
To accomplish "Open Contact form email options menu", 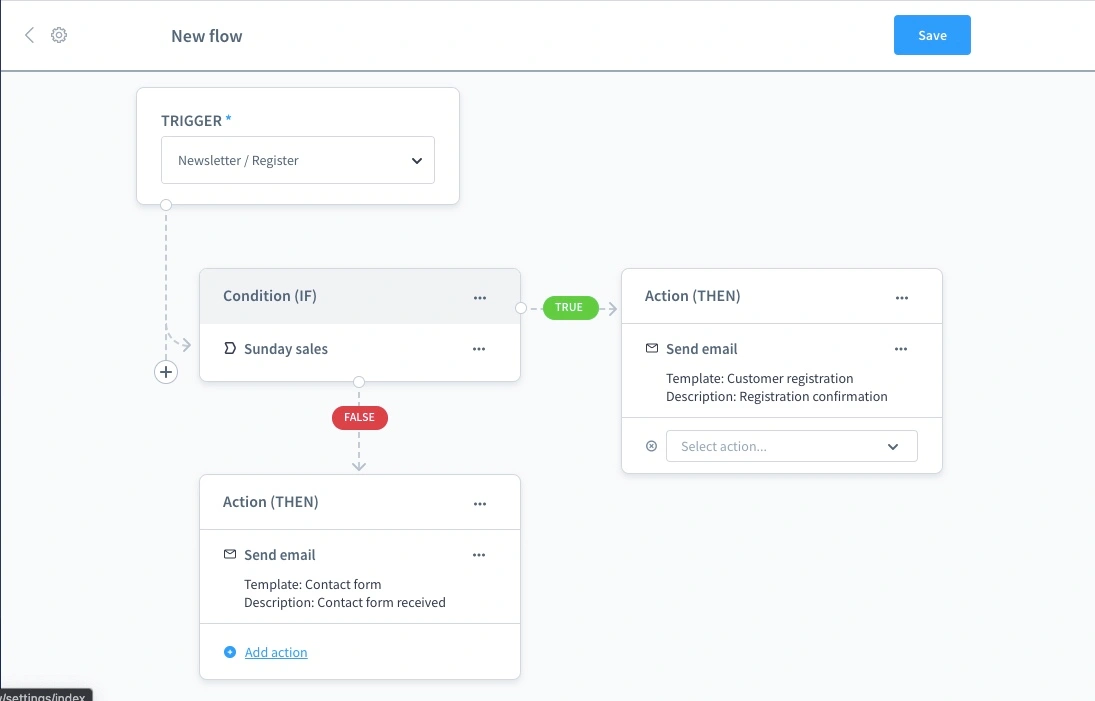I will (479, 555).
